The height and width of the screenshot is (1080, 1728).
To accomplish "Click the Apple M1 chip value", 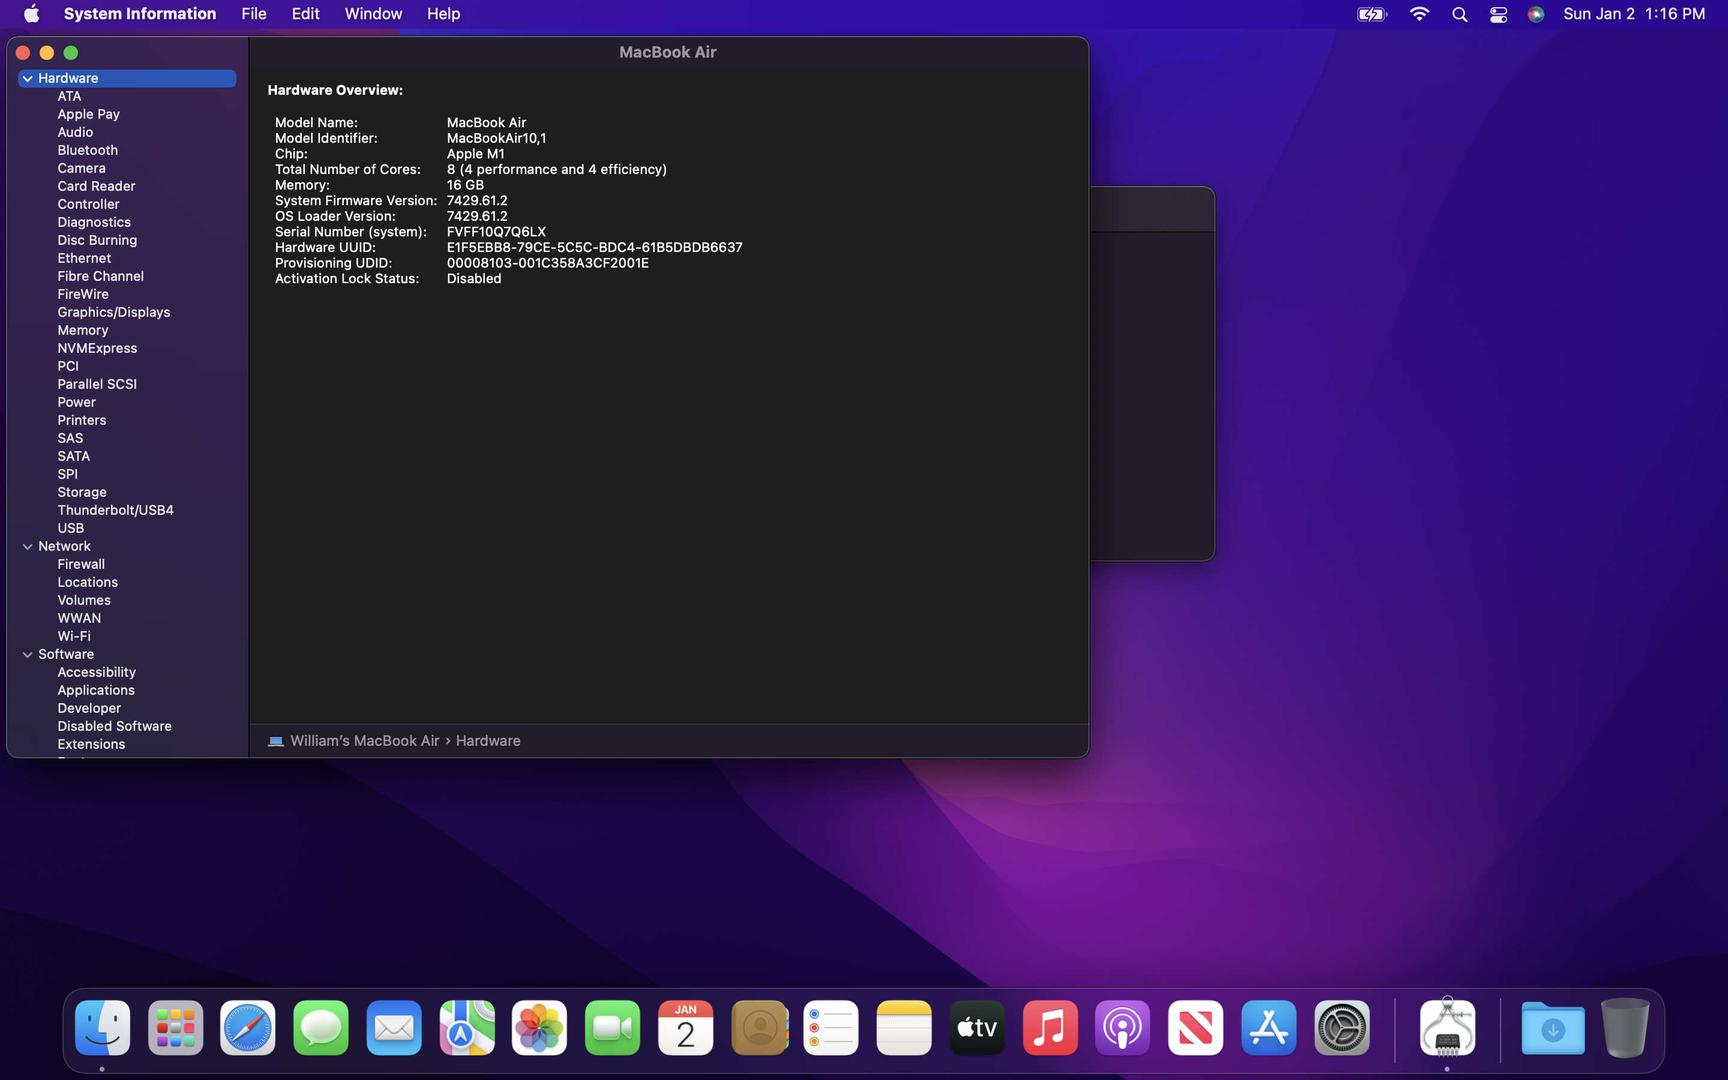I will point(475,154).
